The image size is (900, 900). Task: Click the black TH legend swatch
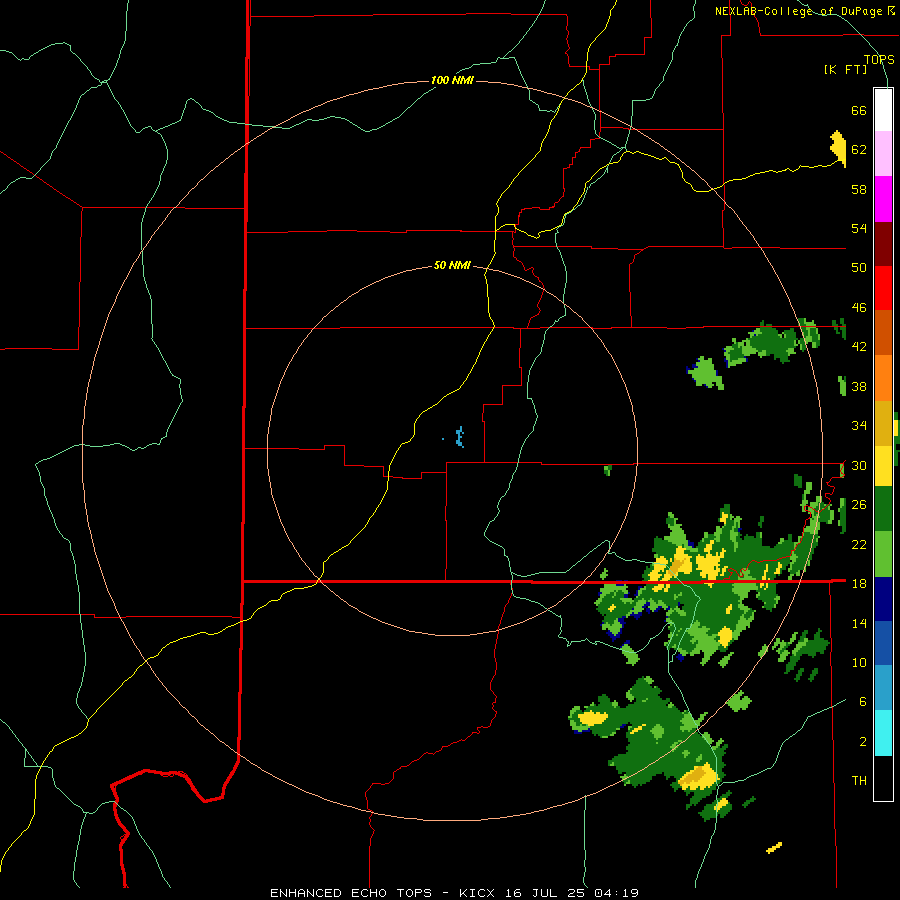pos(883,778)
